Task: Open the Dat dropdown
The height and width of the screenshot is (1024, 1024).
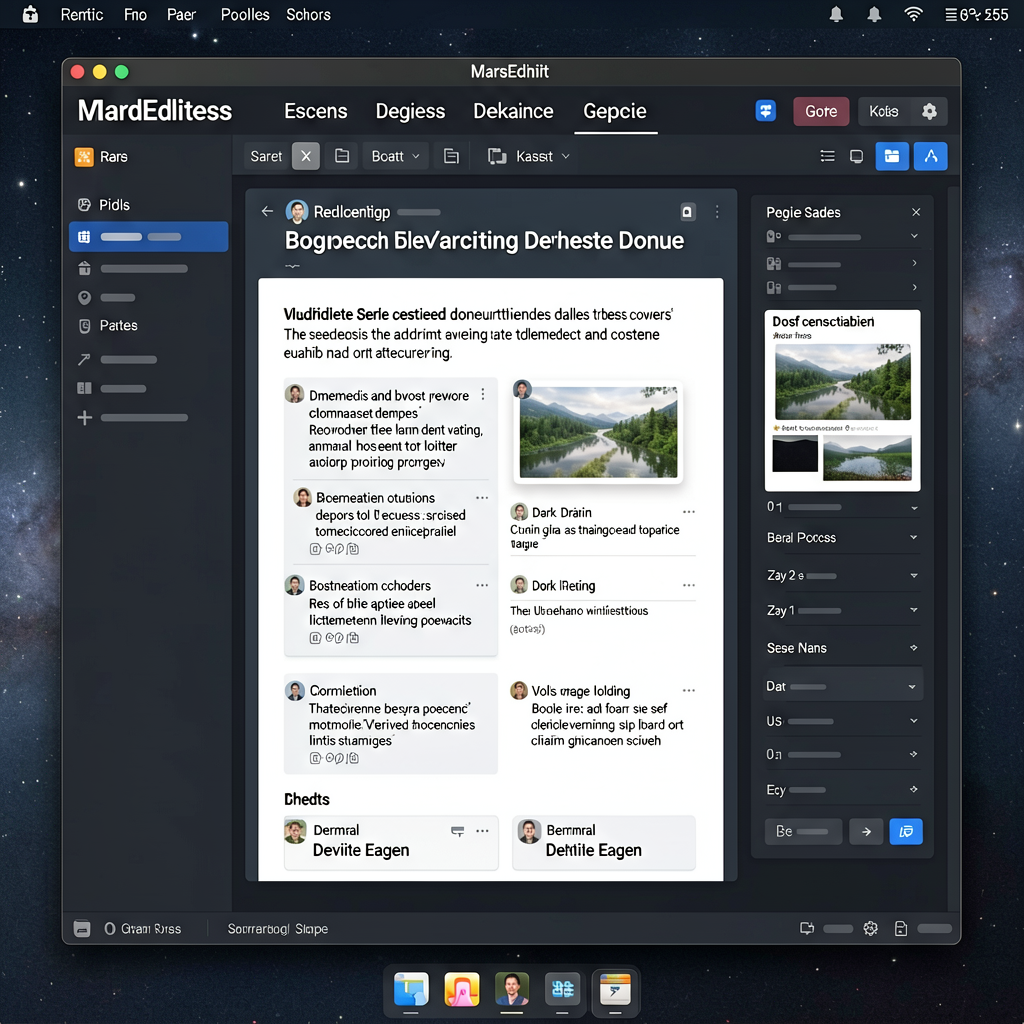Action: pyautogui.click(x=842, y=686)
